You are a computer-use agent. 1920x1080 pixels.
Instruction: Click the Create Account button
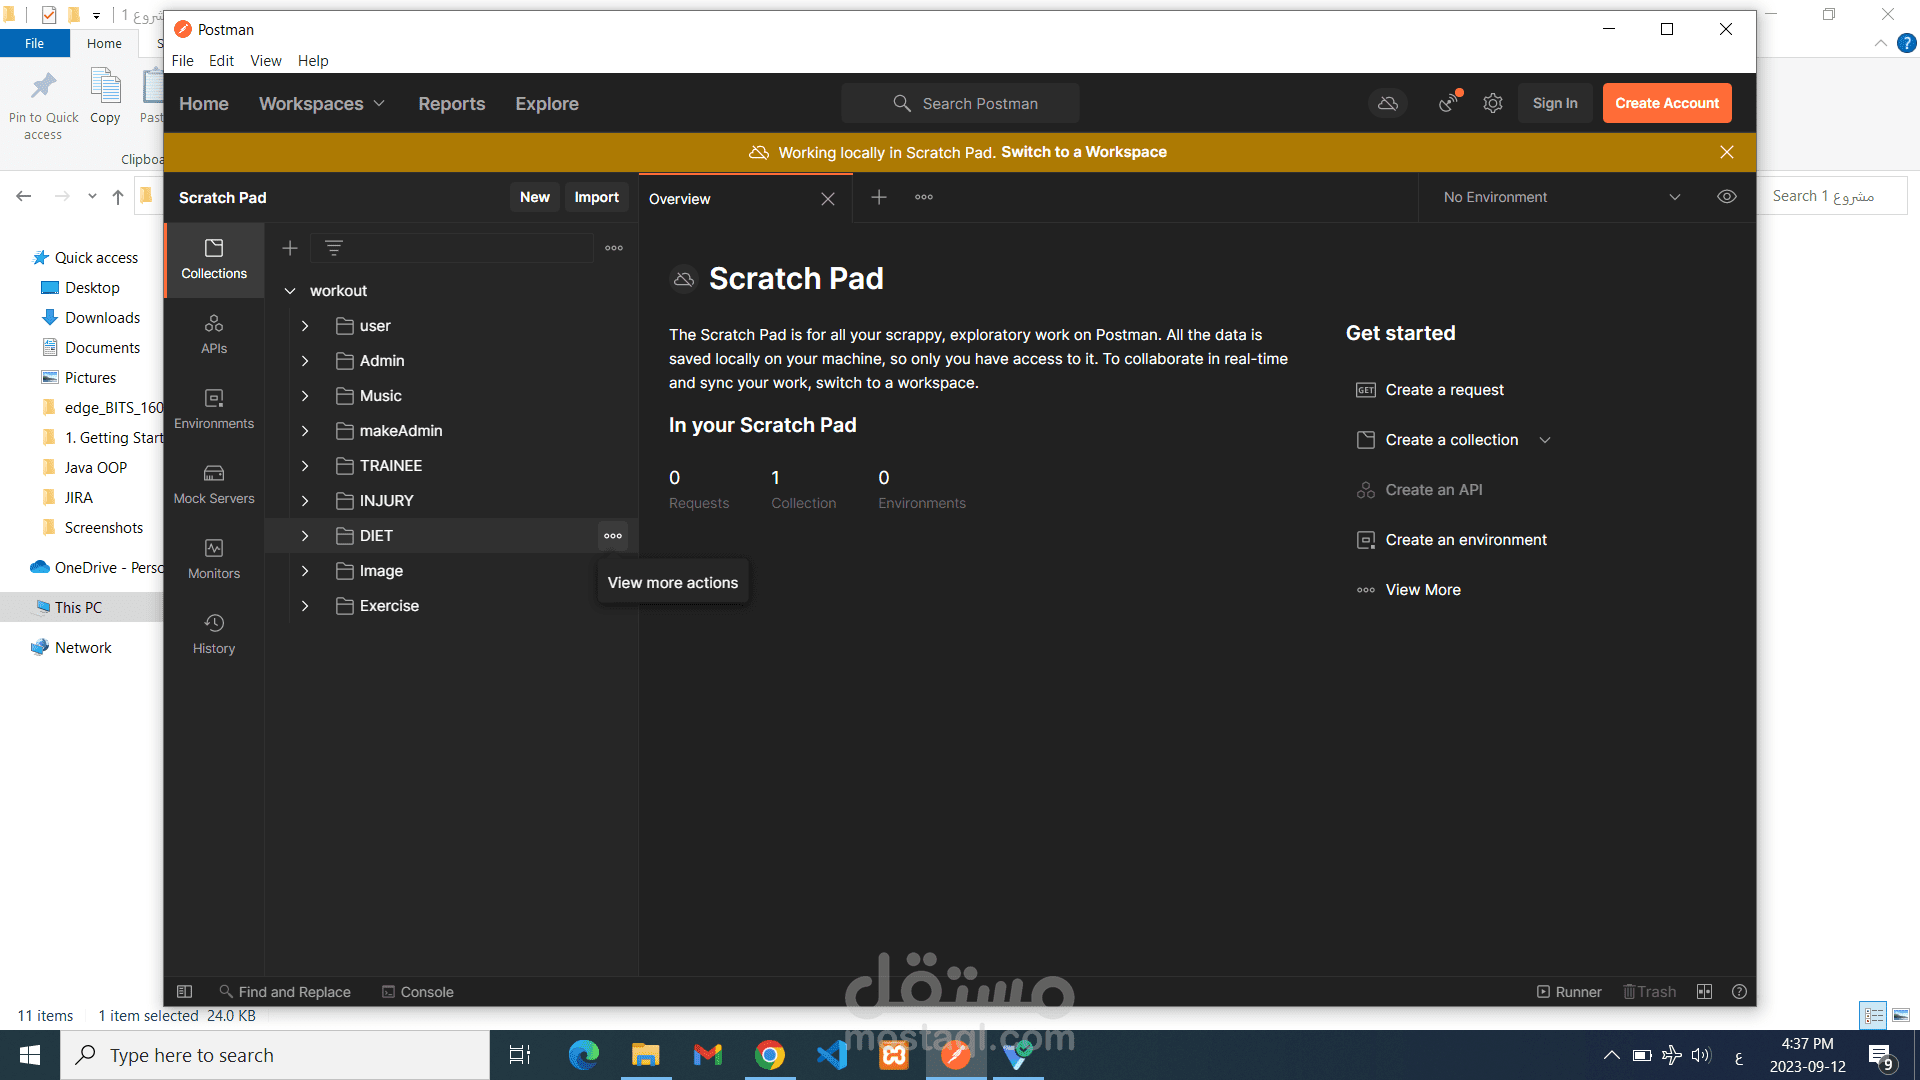pos(1667,103)
